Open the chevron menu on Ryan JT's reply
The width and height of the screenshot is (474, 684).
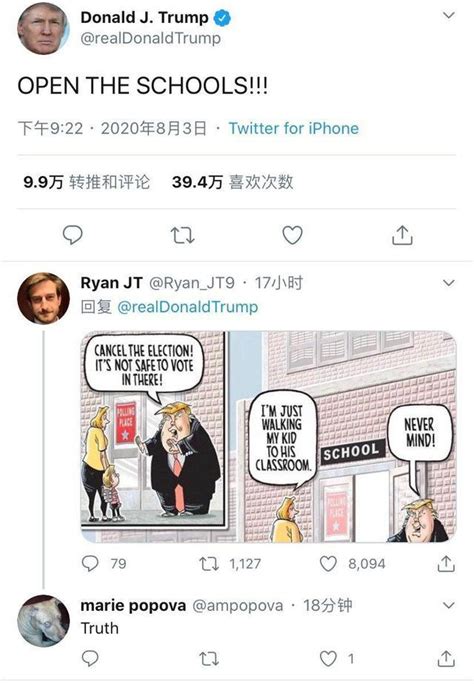pos(449,283)
